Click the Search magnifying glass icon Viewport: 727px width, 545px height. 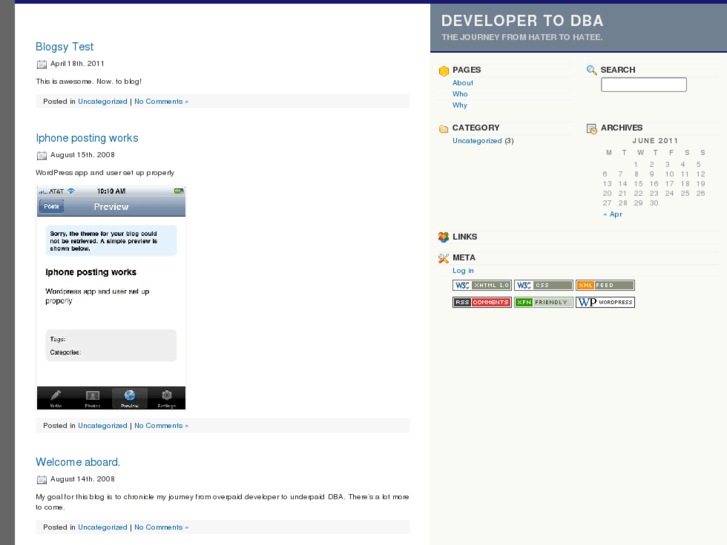[x=592, y=70]
